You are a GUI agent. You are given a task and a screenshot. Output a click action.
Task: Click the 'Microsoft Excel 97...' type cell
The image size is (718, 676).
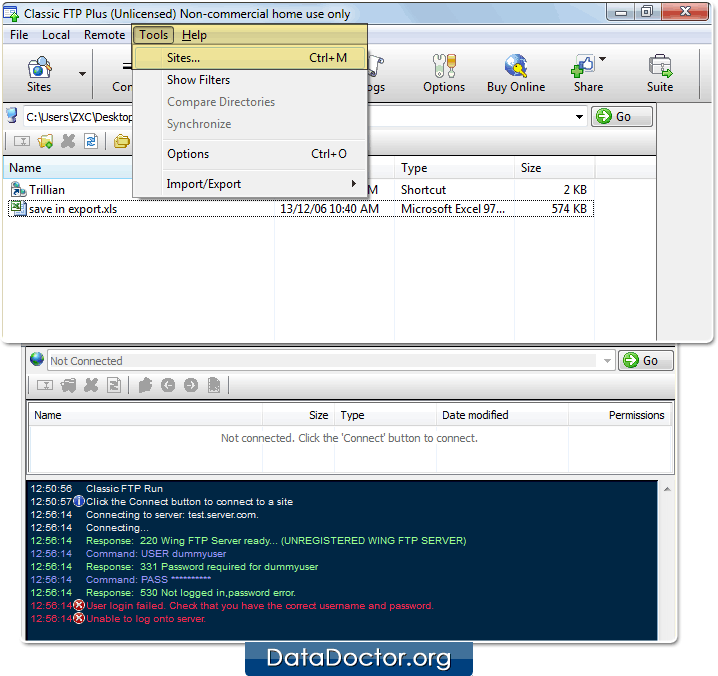click(x=453, y=209)
